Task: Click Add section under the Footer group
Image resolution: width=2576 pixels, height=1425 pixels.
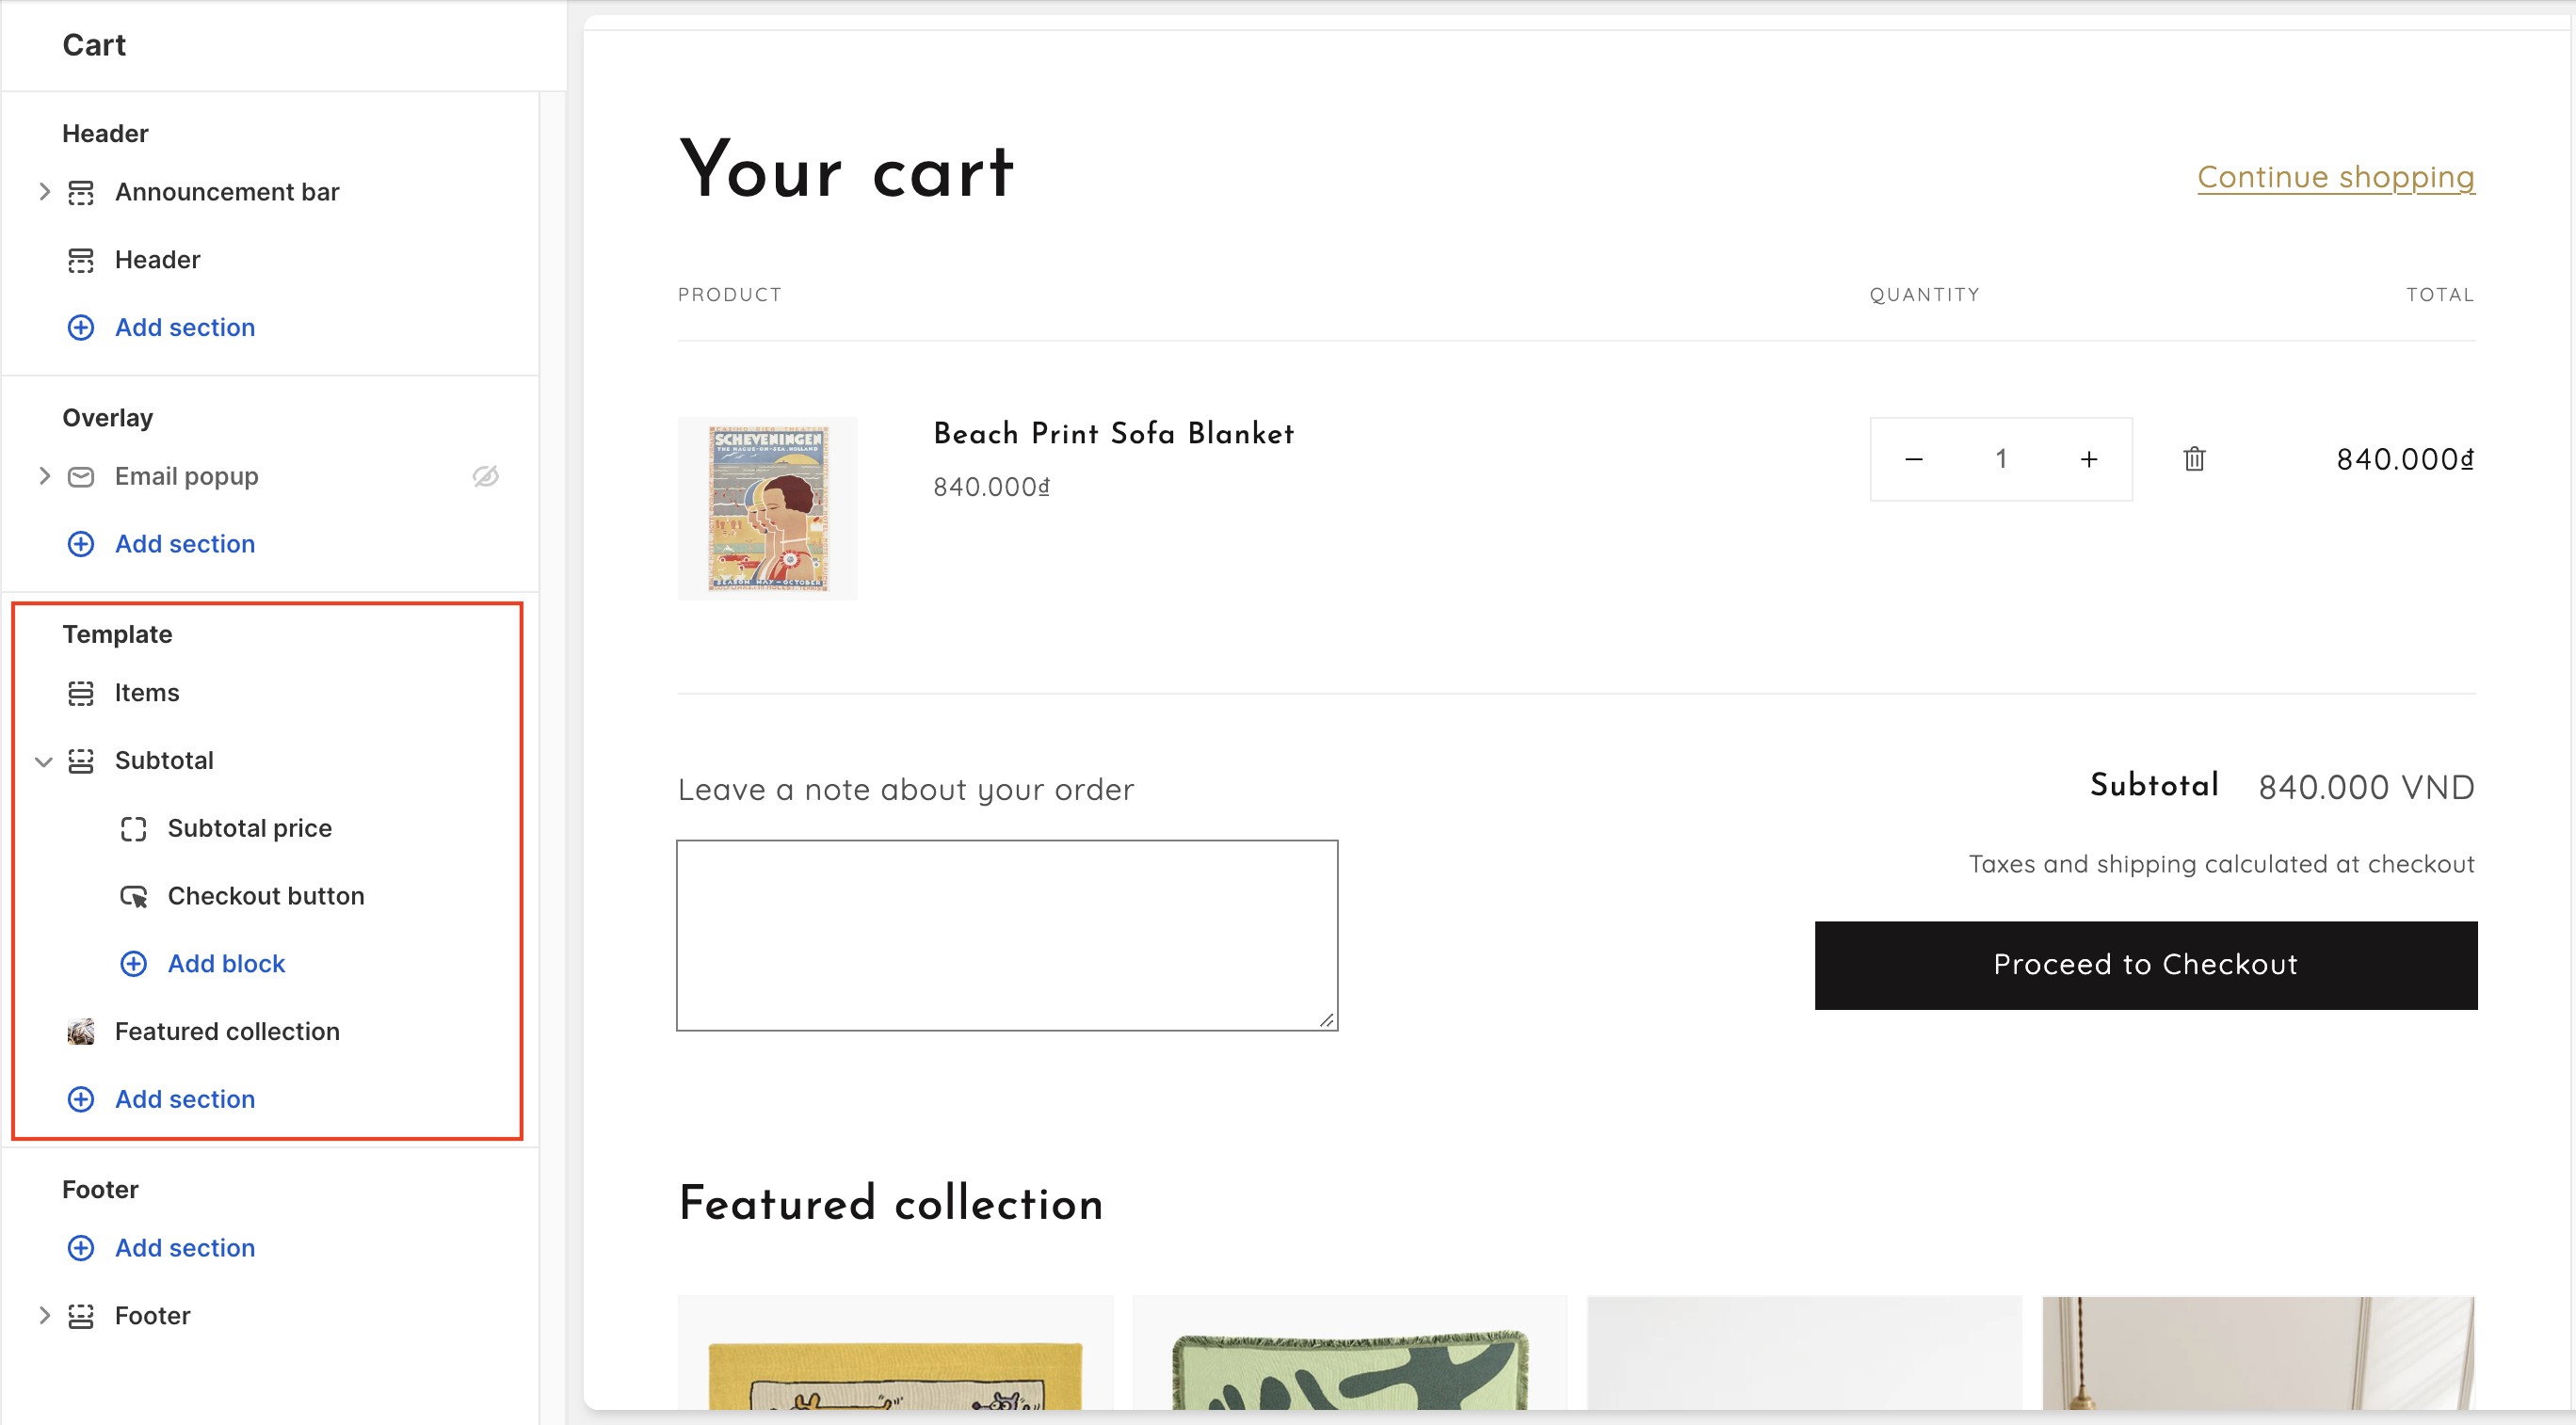Action: 184,1248
